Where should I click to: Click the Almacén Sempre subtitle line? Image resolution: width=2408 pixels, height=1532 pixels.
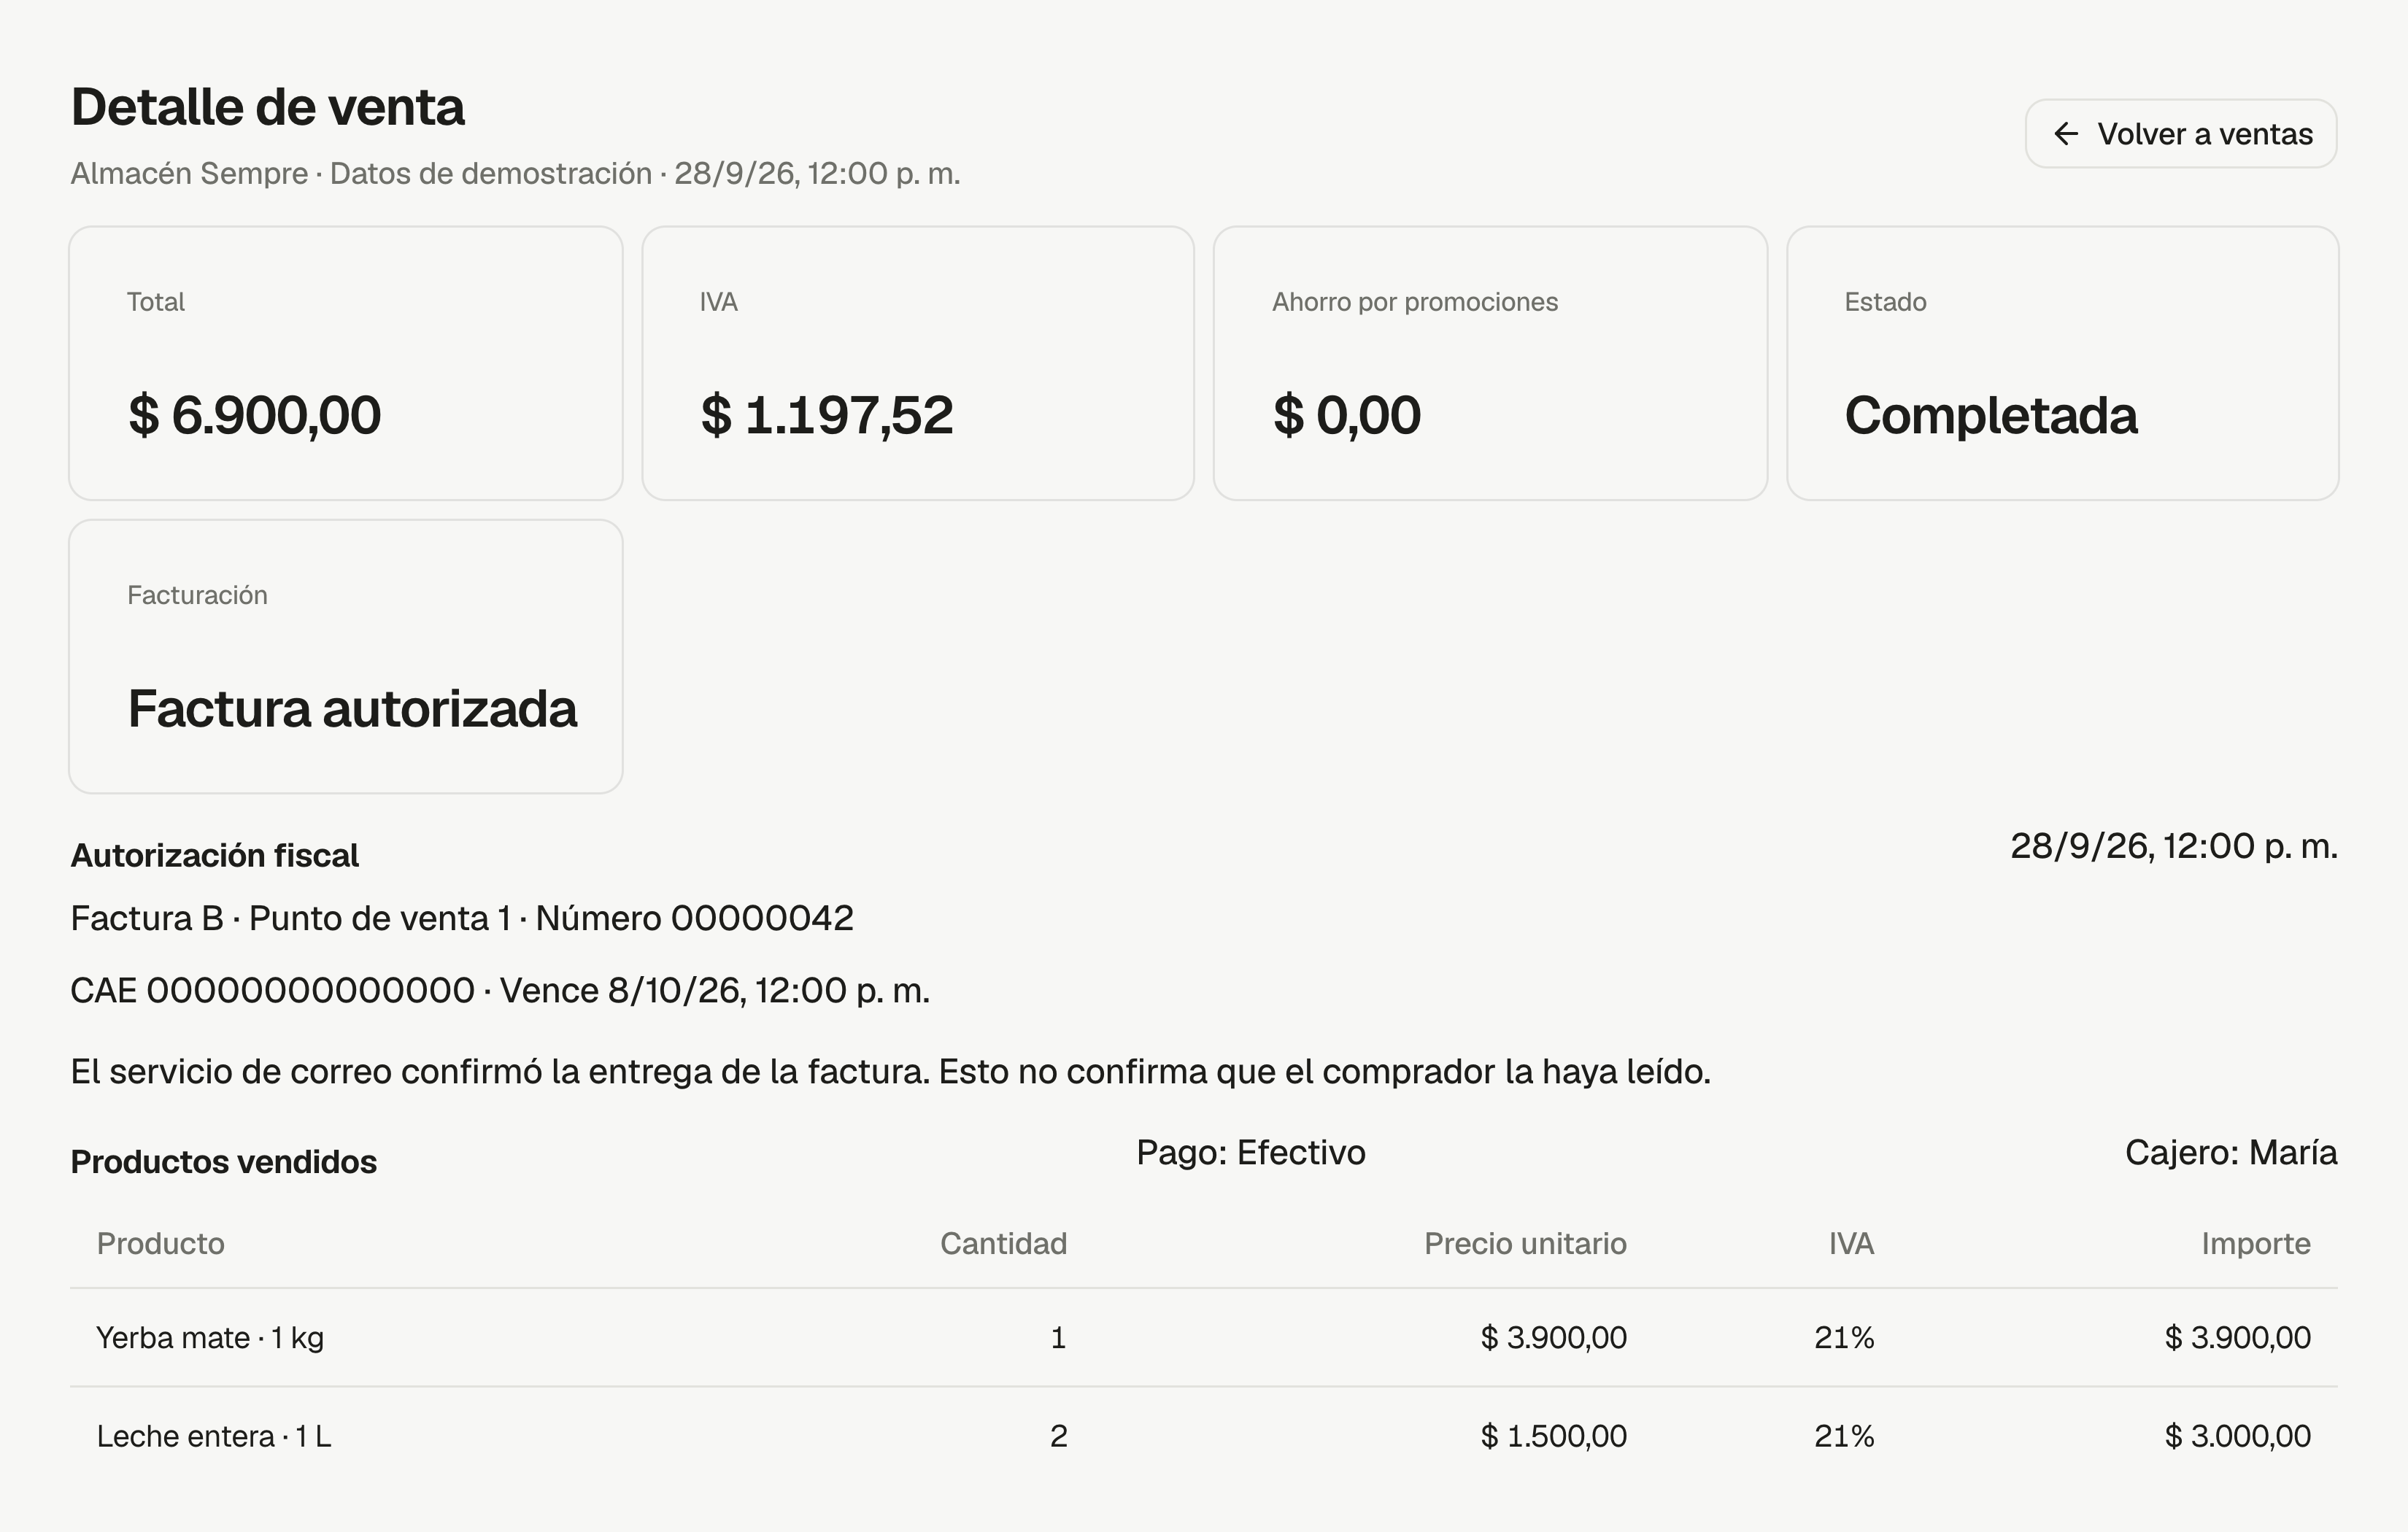pyautogui.click(x=515, y=173)
